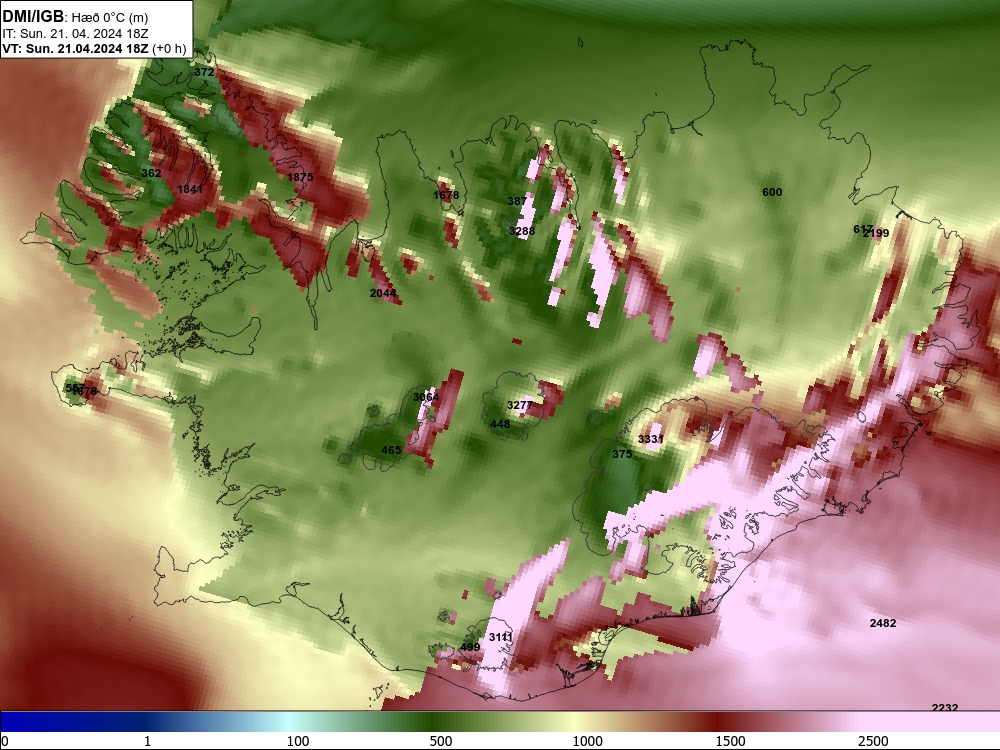Click the '387' map value label

[517, 201]
